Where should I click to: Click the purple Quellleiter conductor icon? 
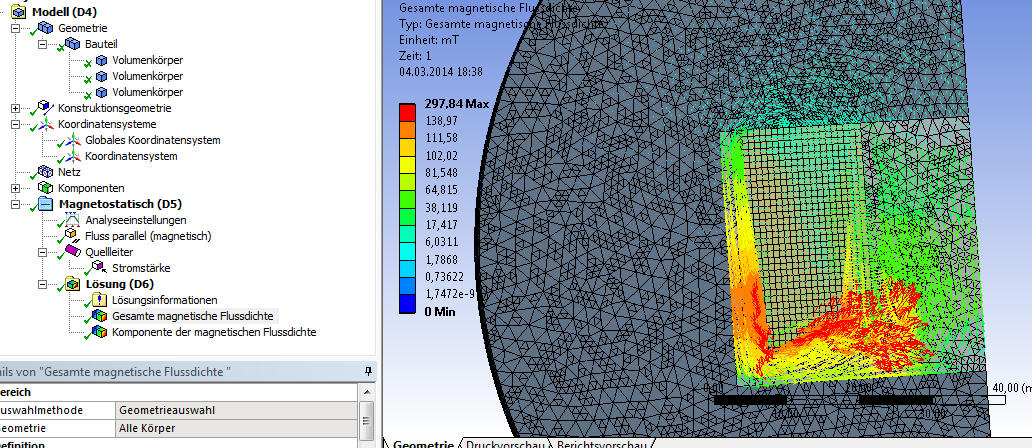coord(72,252)
